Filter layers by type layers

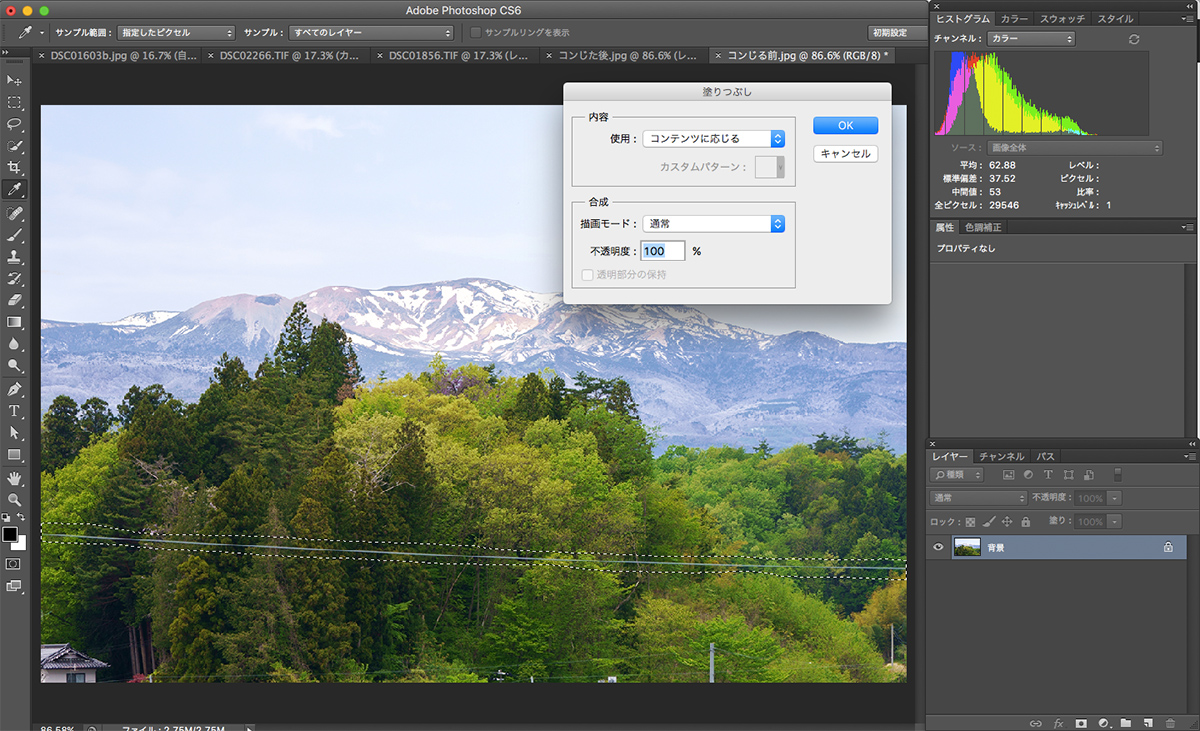click(x=1048, y=474)
